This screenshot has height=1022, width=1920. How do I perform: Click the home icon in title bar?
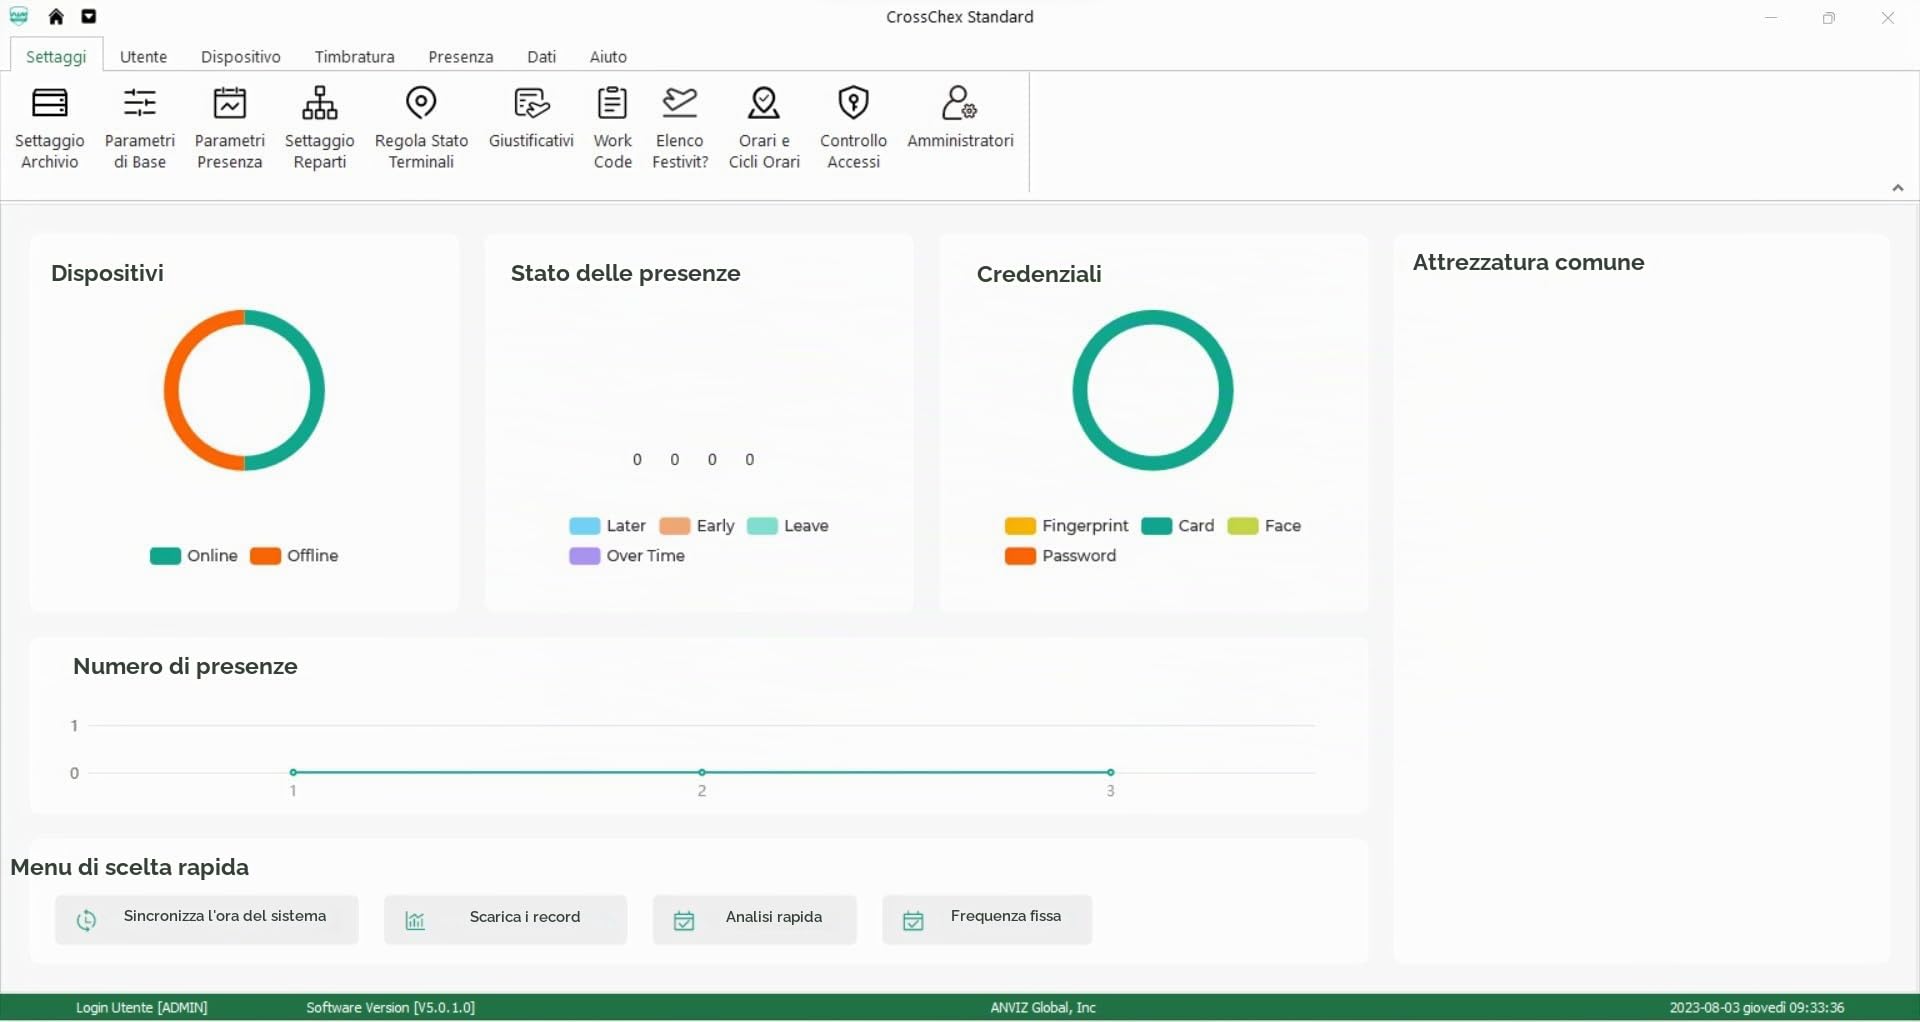(x=56, y=16)
